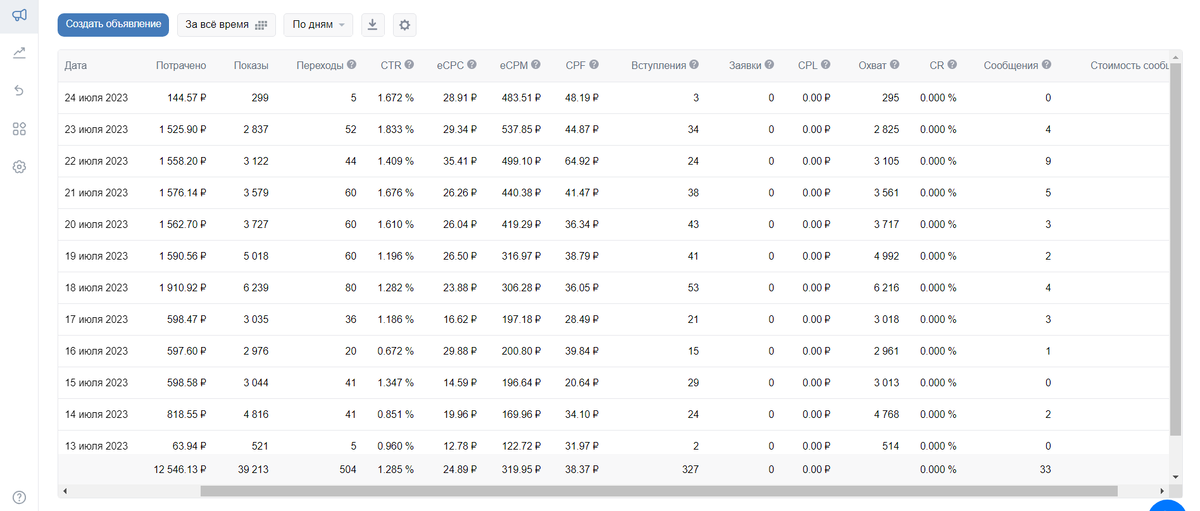Select the 14 июля 2023 date cell
This screenshot has width=1200, height=511.
click(x=96, y=415)
